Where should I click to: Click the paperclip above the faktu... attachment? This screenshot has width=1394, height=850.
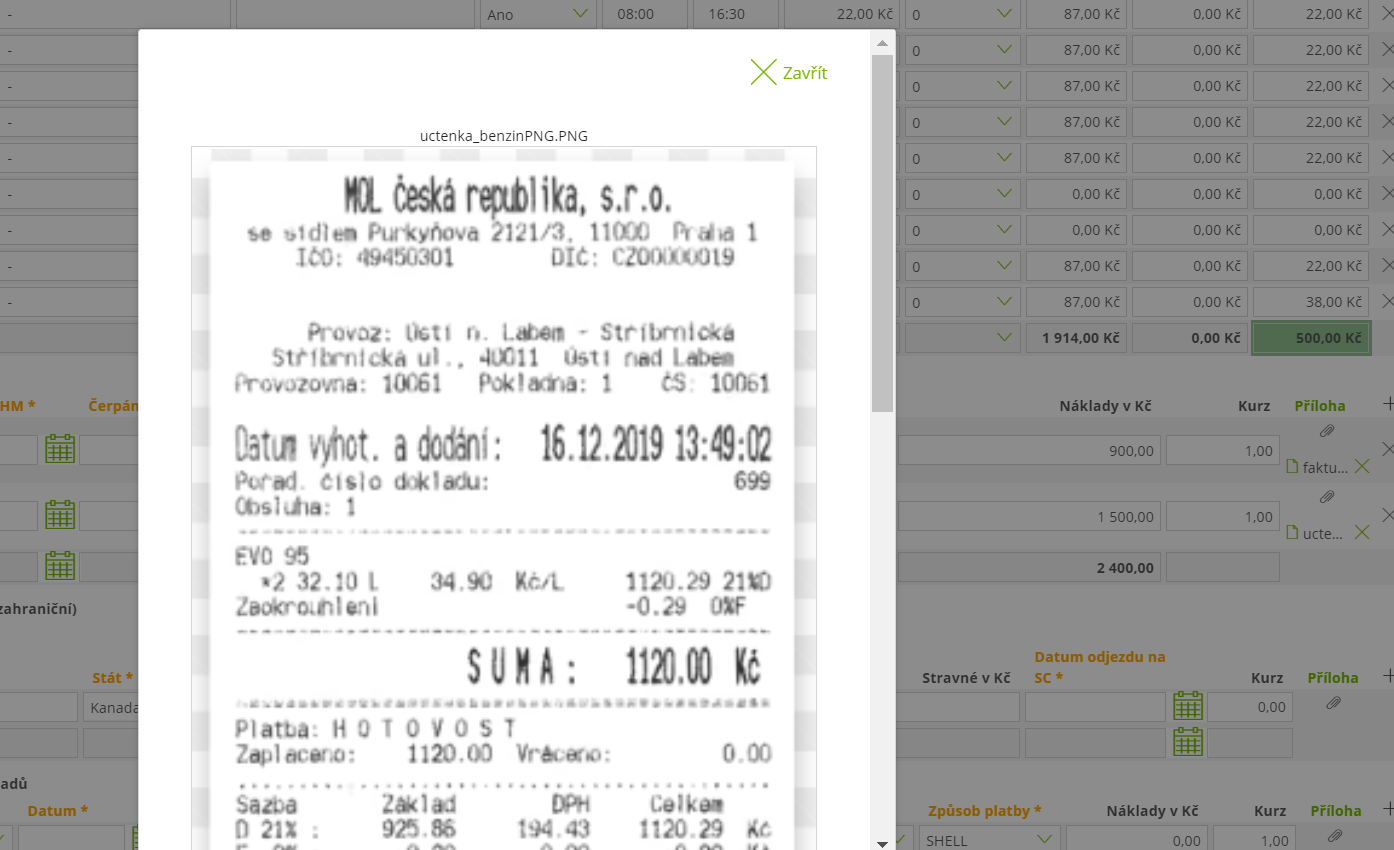(1327, 431)
